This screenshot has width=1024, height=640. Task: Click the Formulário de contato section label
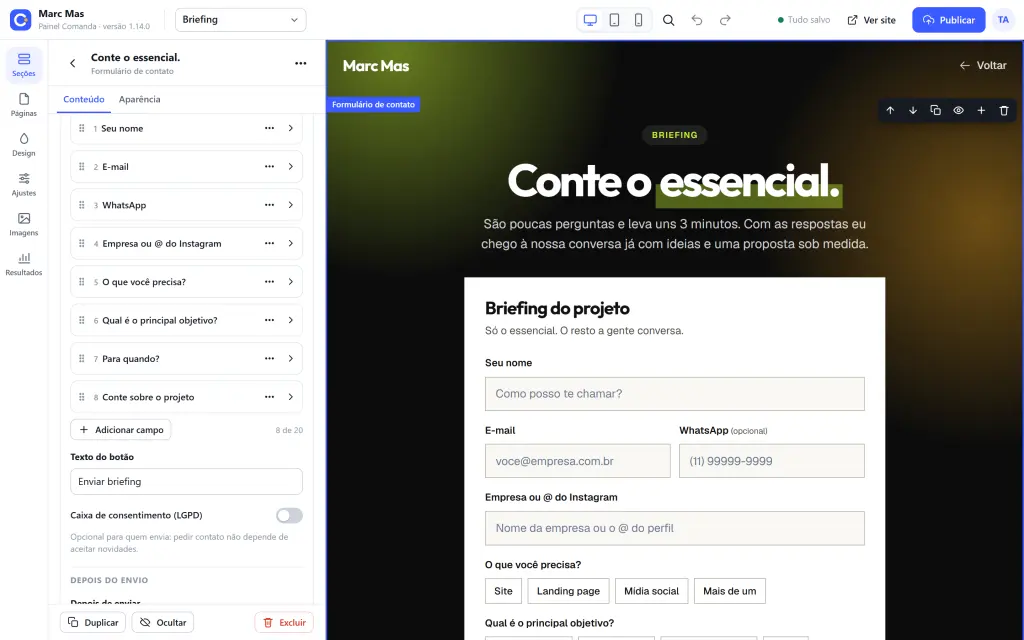tap(373, 104)
